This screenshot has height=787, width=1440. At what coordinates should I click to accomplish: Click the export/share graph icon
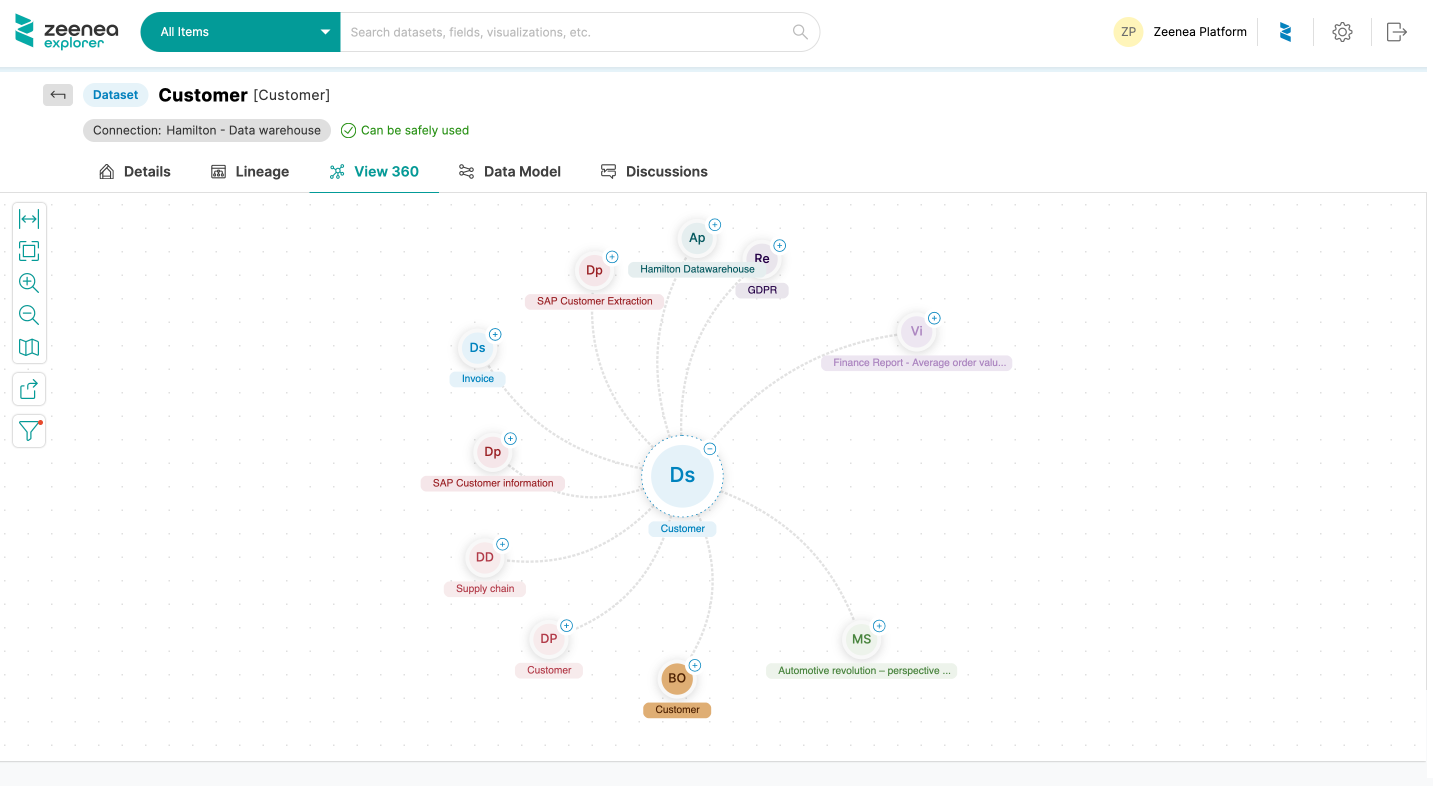pyautogui.click(x=29, y=388)
